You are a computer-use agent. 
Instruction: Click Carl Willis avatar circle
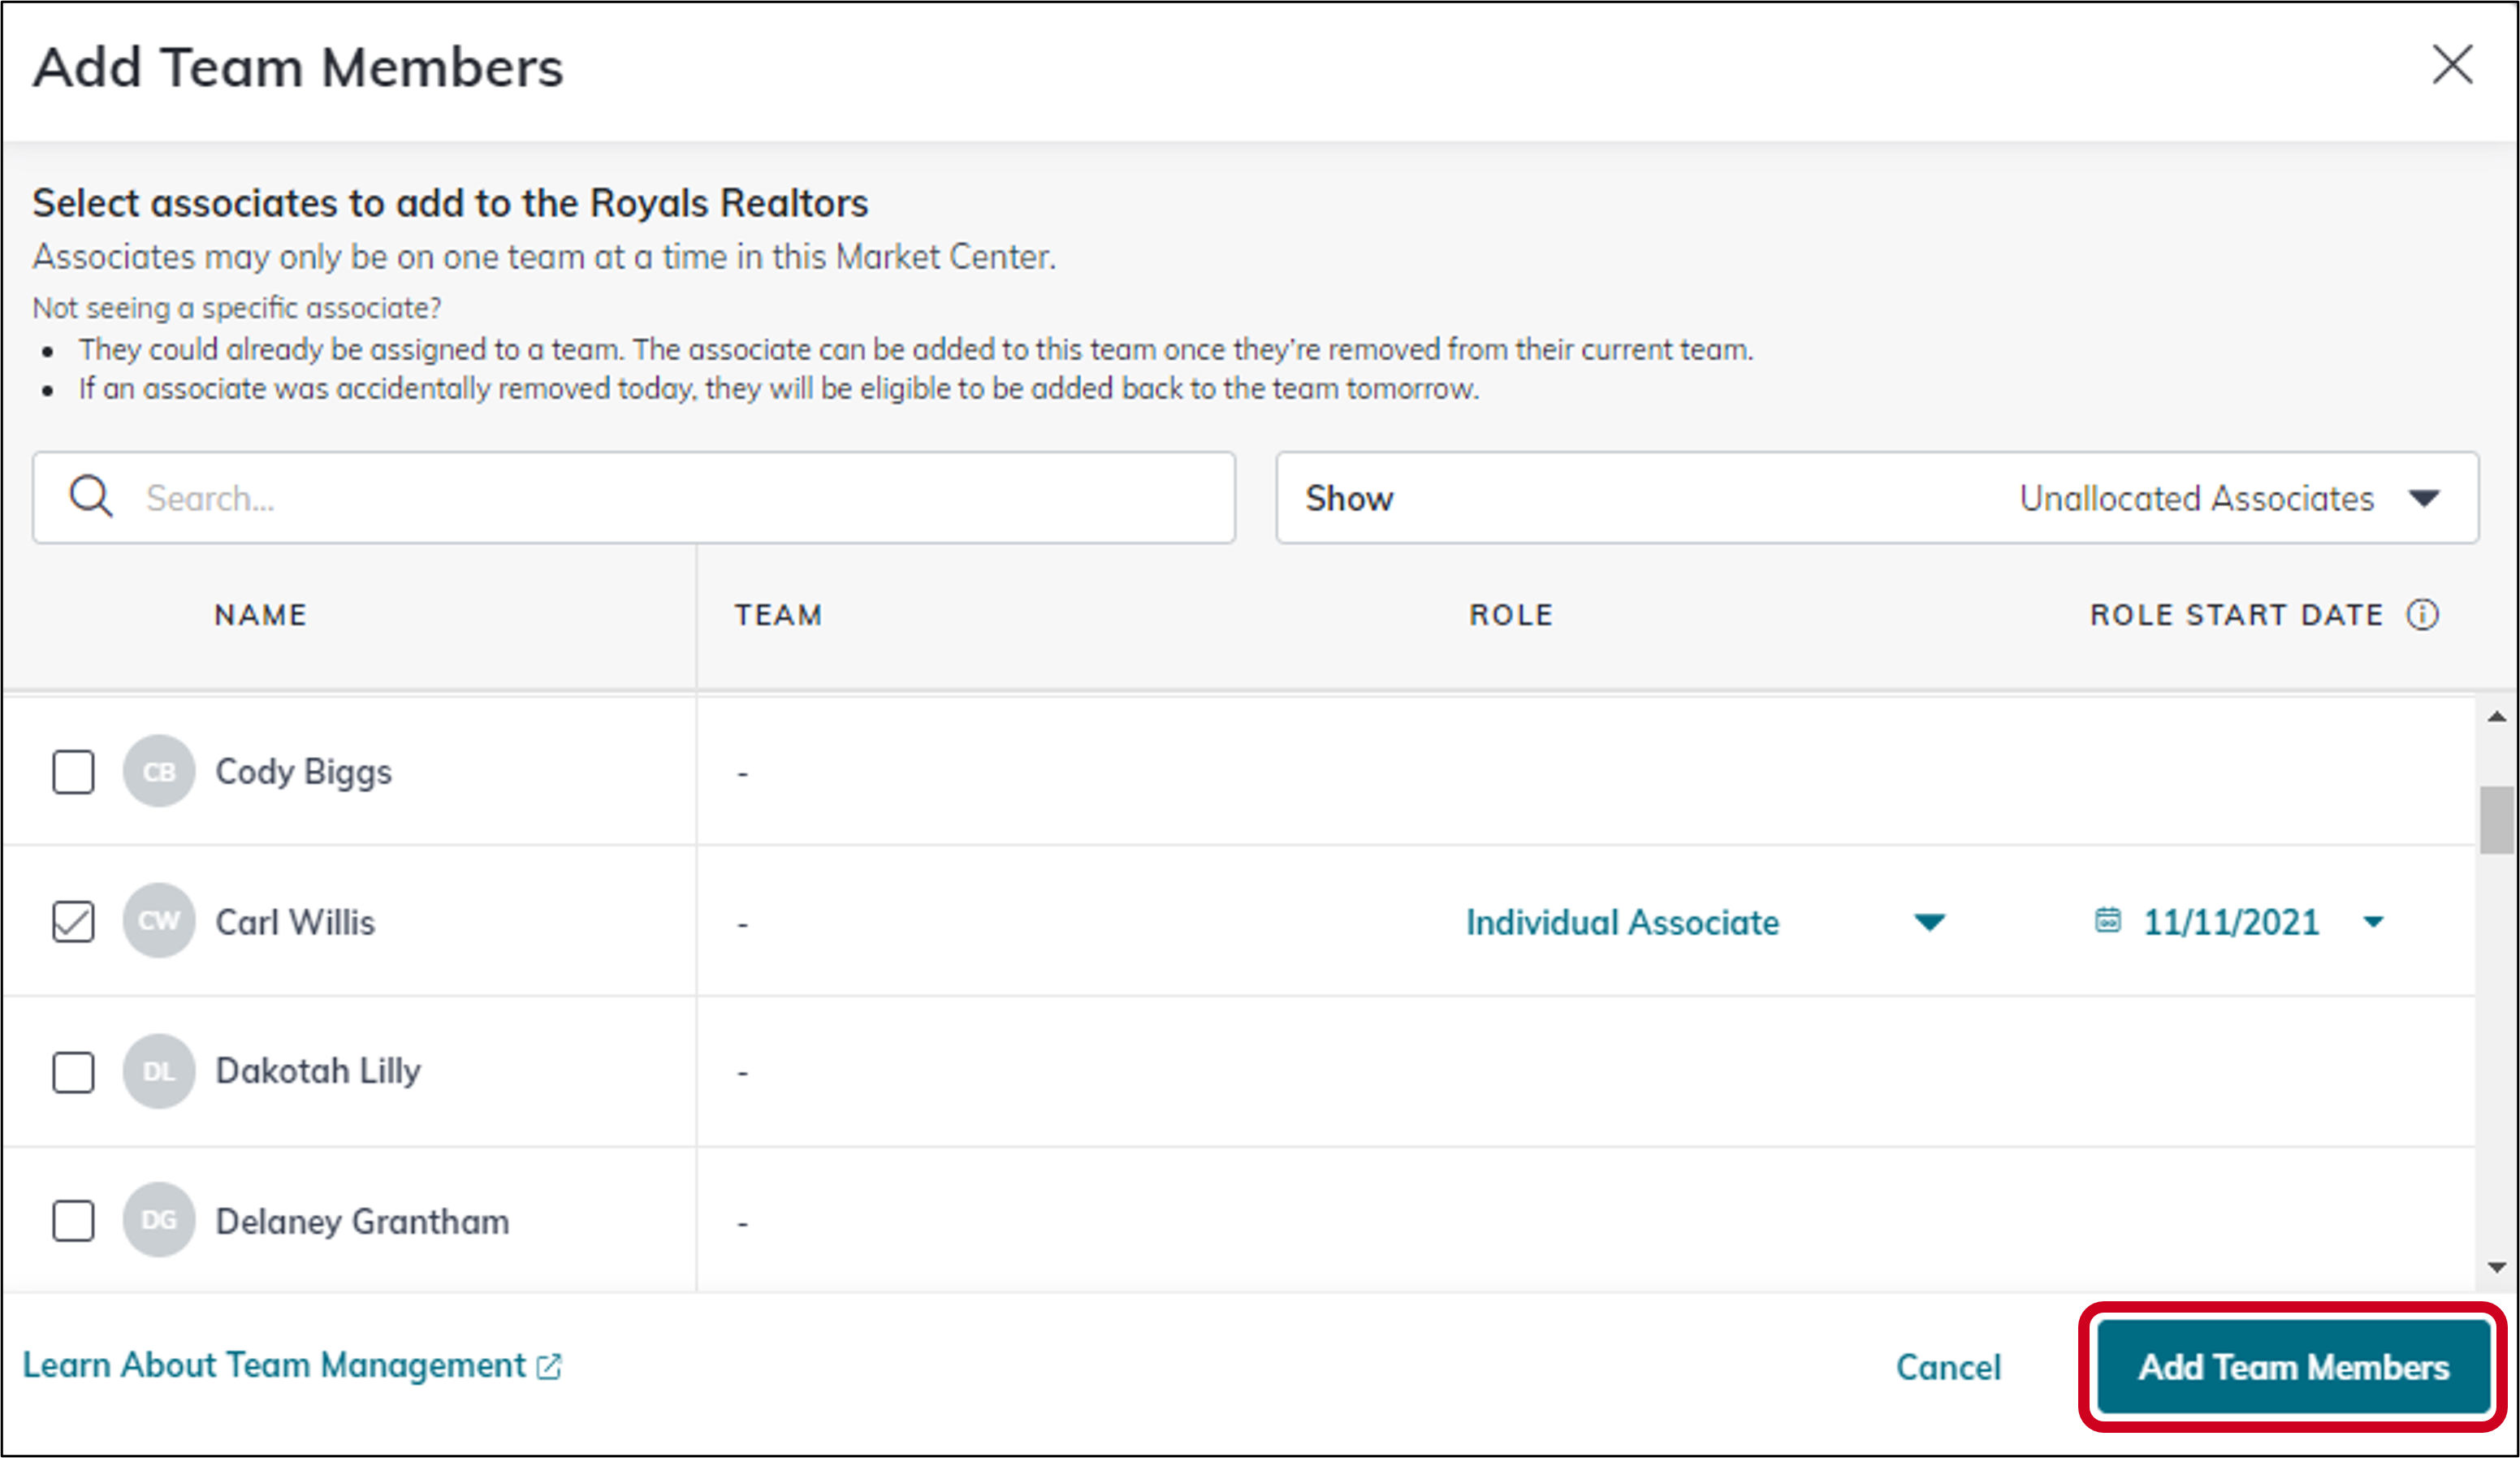158,921
